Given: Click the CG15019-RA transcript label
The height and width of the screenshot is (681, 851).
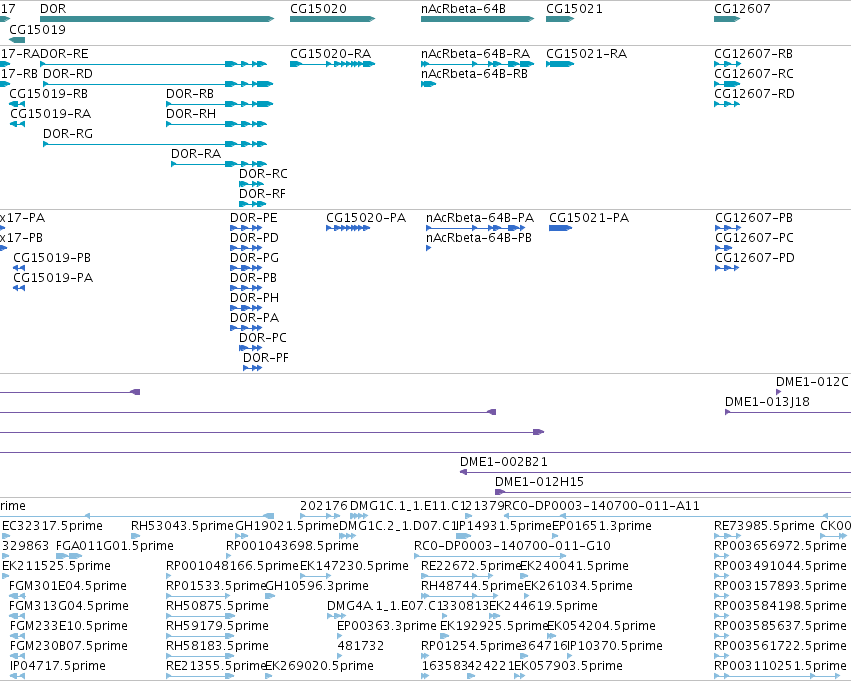Looking at the screenshot, I should pyautogui.click(x=50, y=114).
